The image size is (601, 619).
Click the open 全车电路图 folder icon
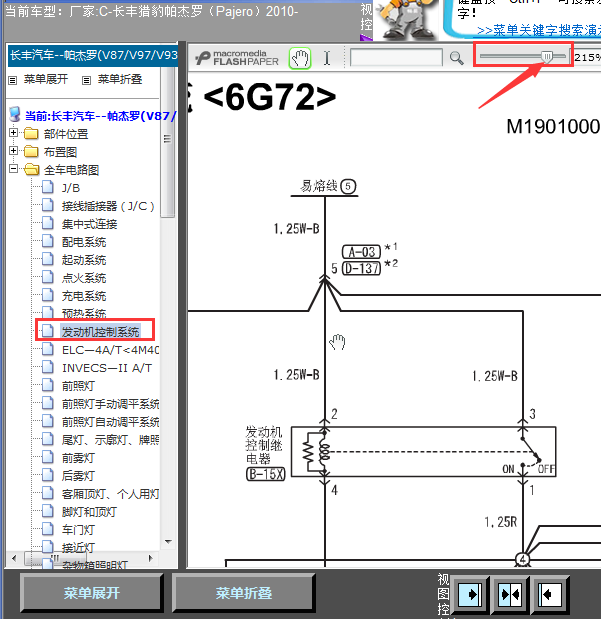point(31,170)
